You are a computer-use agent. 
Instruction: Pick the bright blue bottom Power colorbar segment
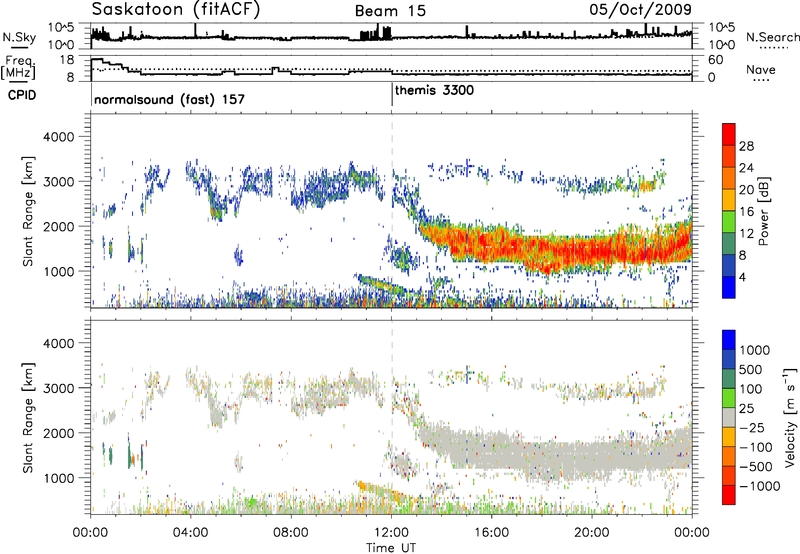(x=729, y=287)
